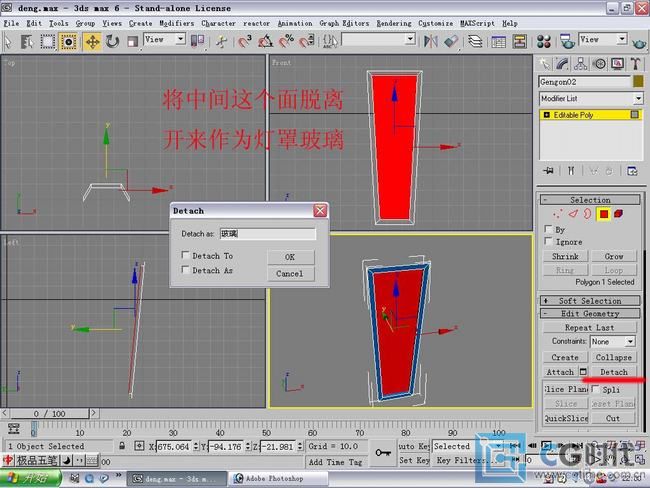Switch to the Create command panel

tap(544, 64)
